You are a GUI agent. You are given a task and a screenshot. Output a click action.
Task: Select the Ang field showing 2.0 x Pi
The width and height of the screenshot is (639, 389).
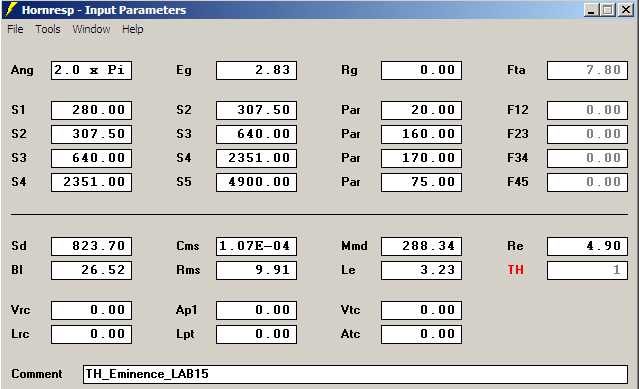91,70
